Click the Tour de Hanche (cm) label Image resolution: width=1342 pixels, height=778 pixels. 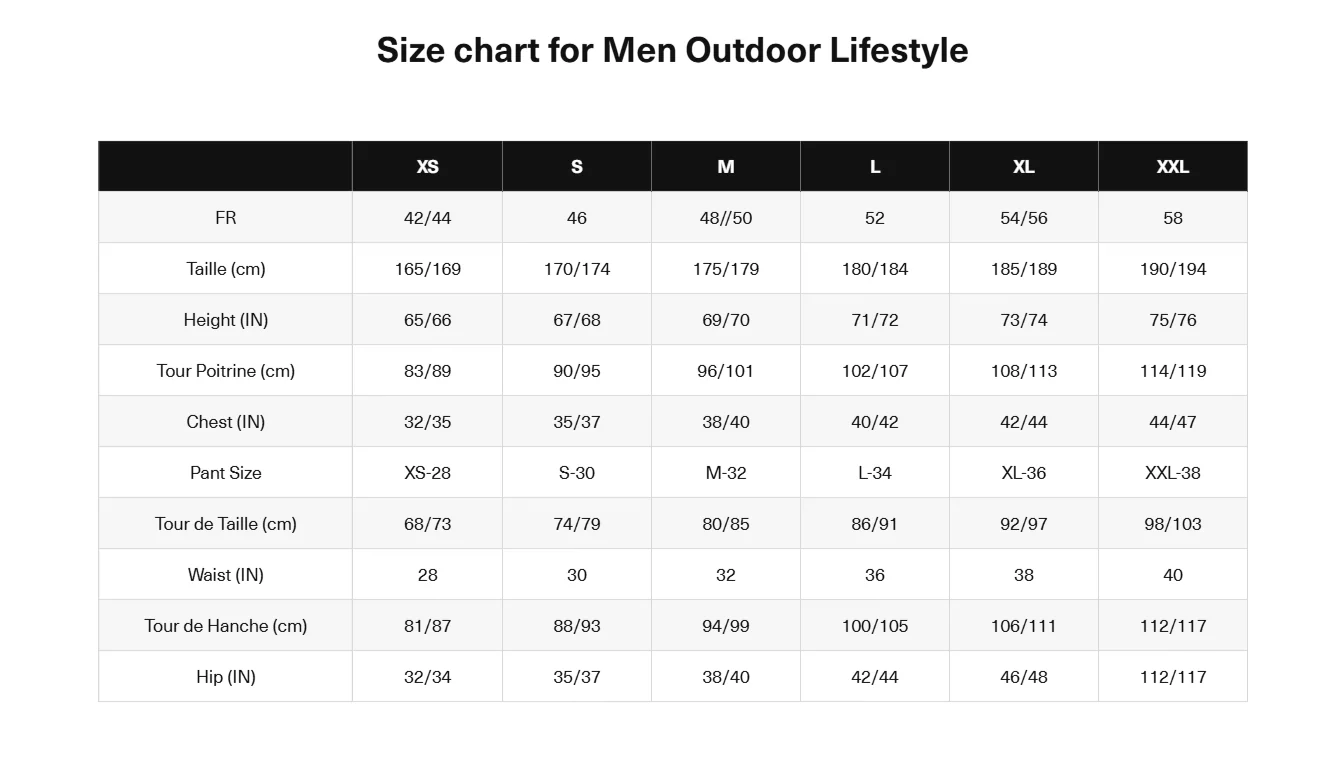pos(226,626)
